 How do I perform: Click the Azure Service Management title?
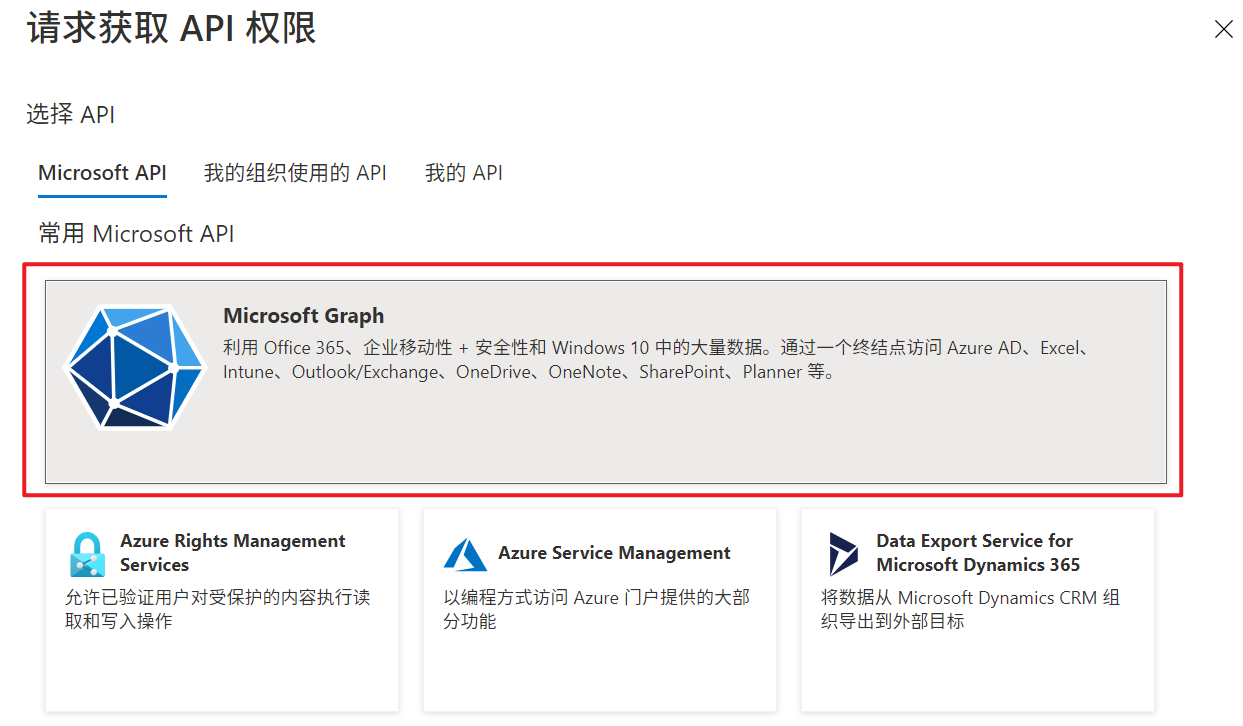(x=614, y=553)
